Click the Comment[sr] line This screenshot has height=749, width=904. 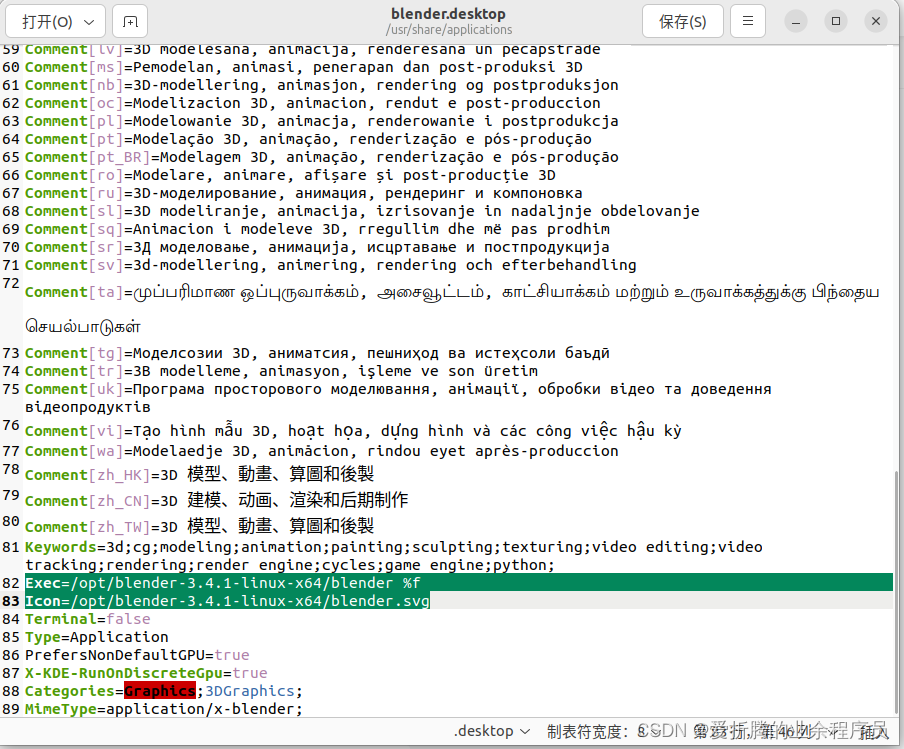(317, 247)
